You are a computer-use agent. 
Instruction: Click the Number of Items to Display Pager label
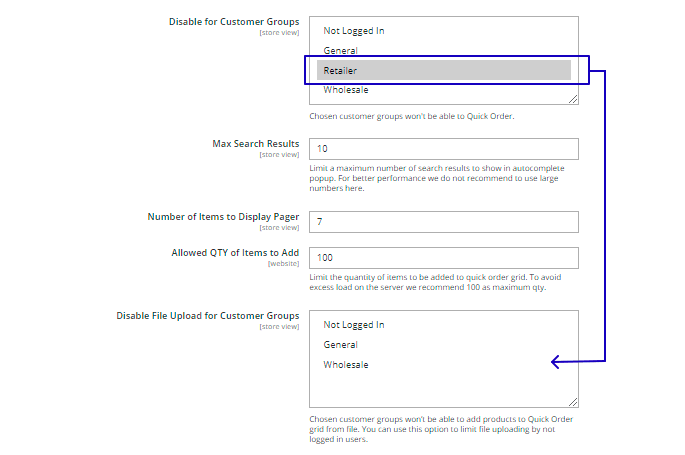coord(223,217)
